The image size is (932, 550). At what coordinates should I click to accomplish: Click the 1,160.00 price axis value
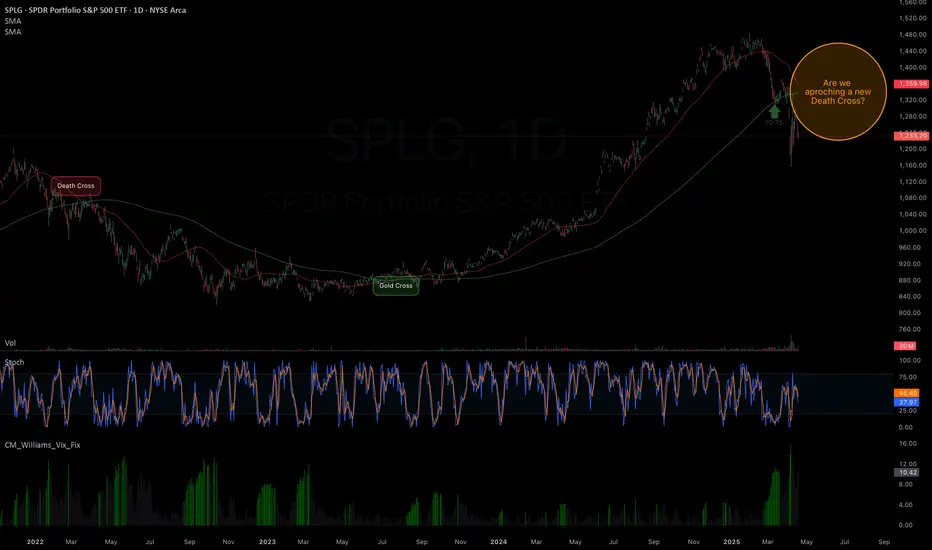(912, 165)
